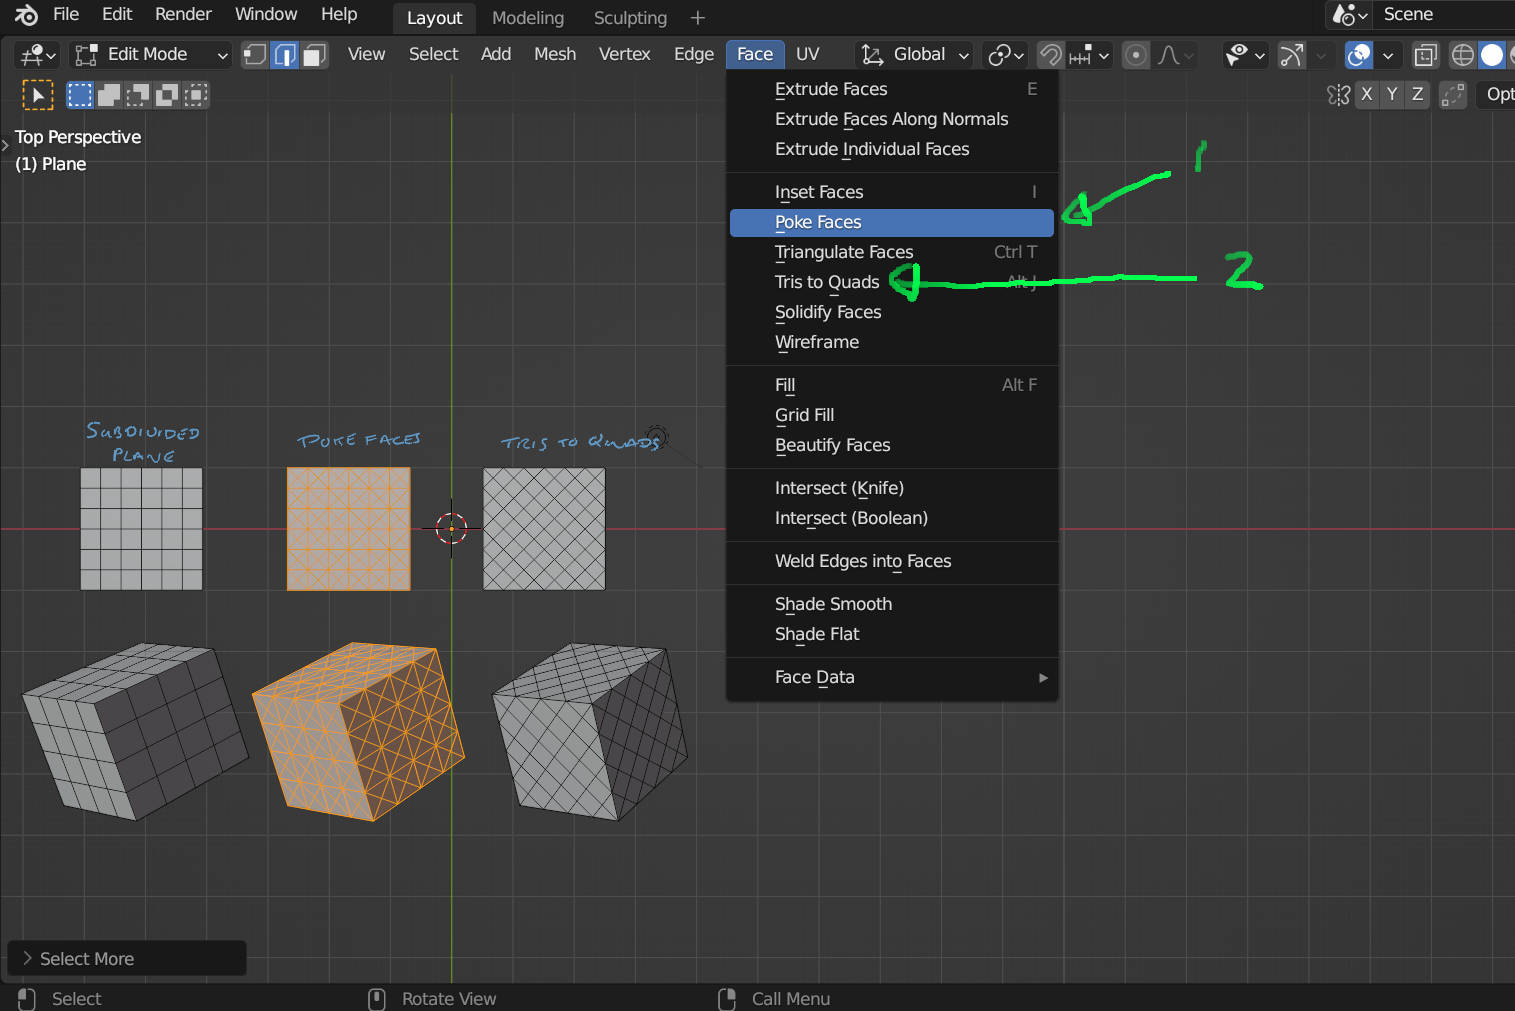Toggle the X-Ray icon
1515x1011 pixels.
pyautogui.click(x=1426, y=54)
